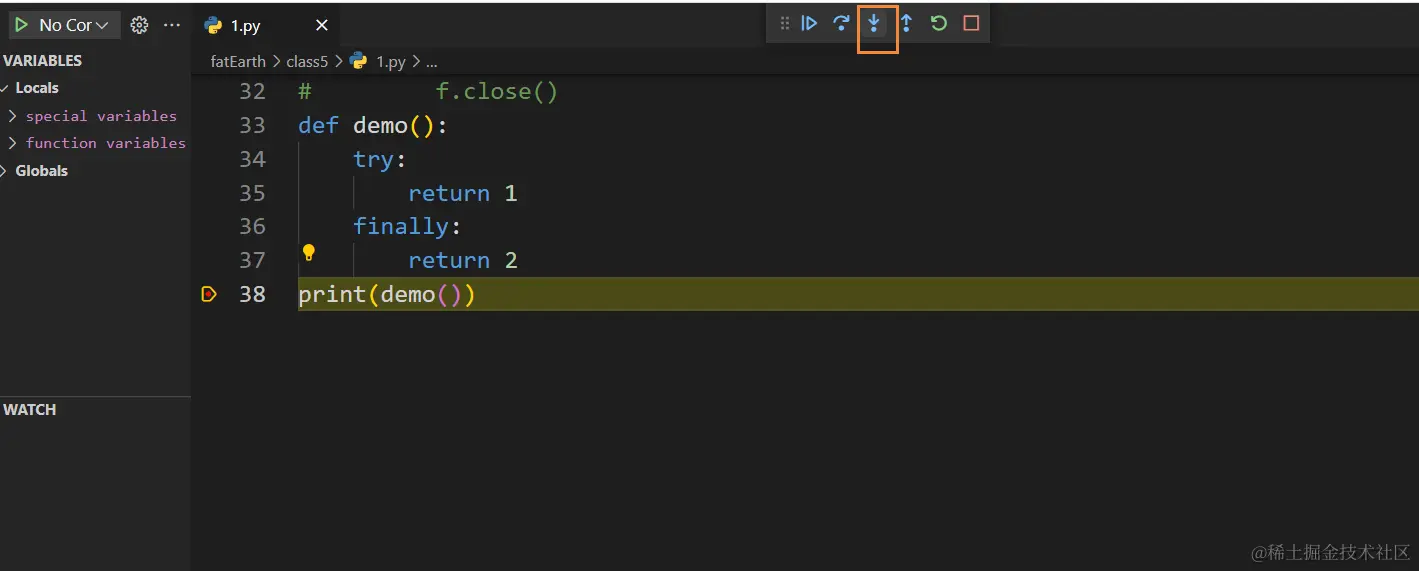Open the debug configuration dropdown 'No Cor'

coord(75,25)
